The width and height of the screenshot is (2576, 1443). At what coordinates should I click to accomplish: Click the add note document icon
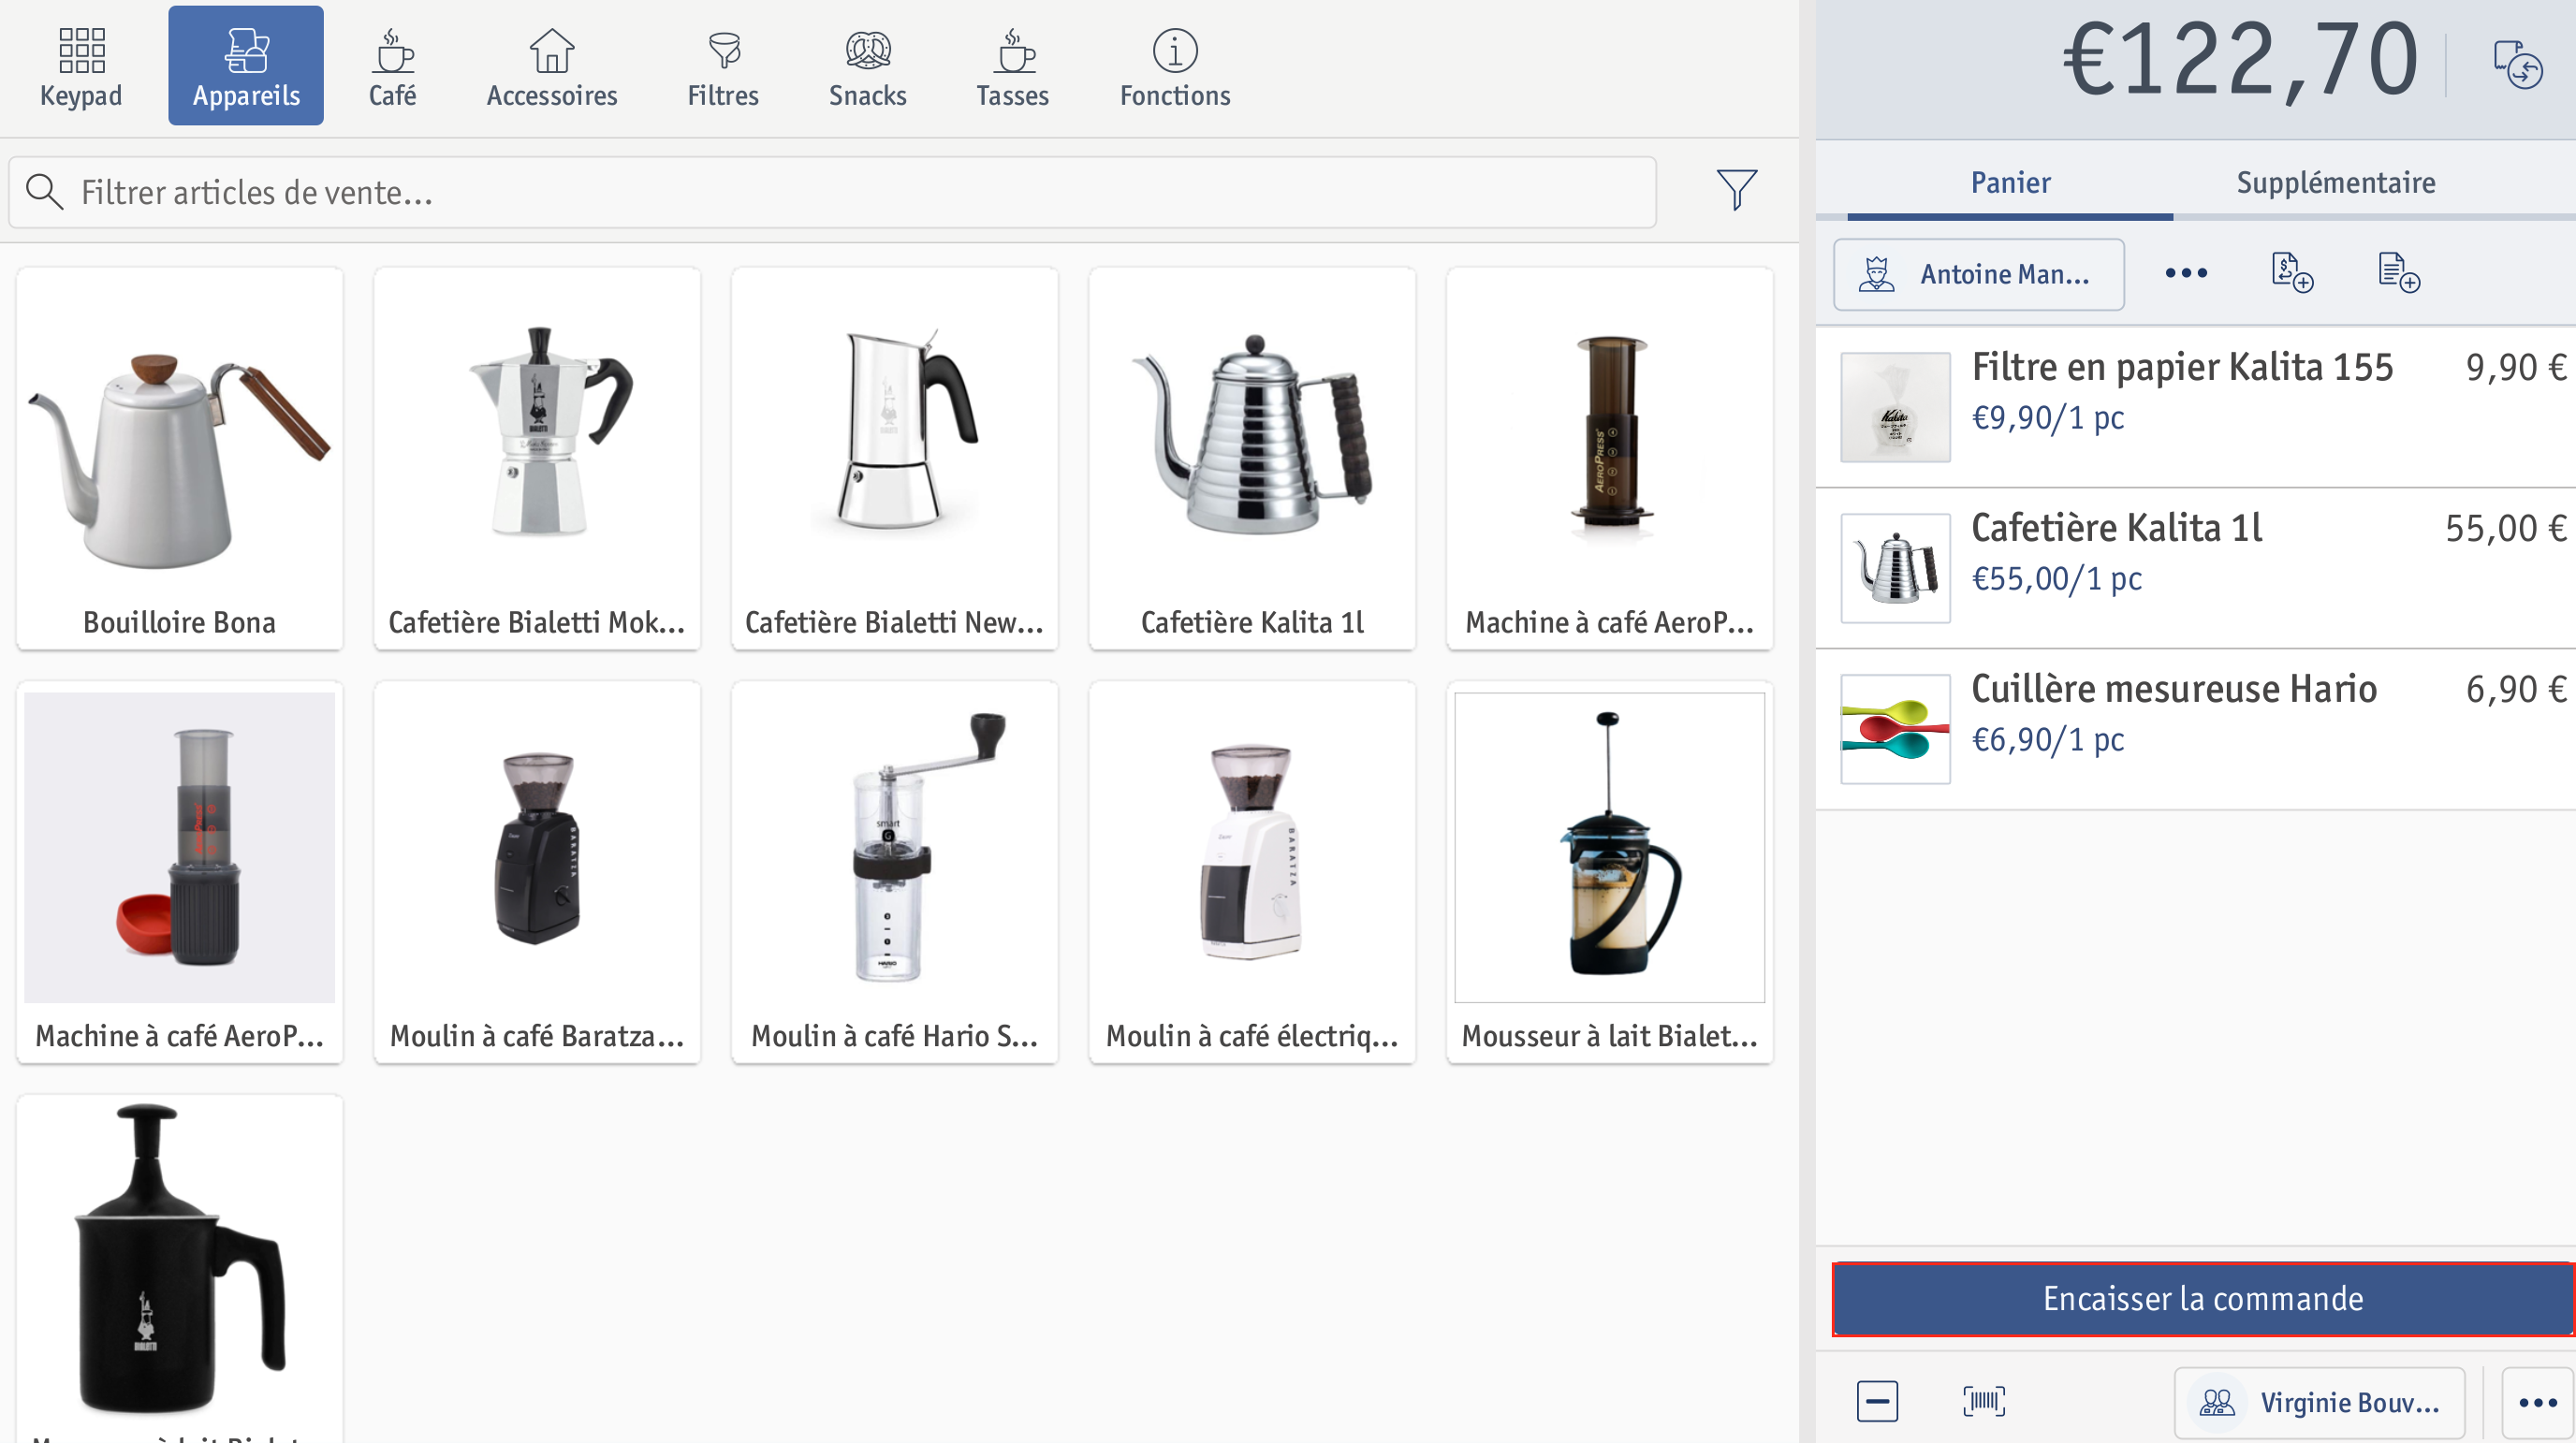coord(2398,272)
